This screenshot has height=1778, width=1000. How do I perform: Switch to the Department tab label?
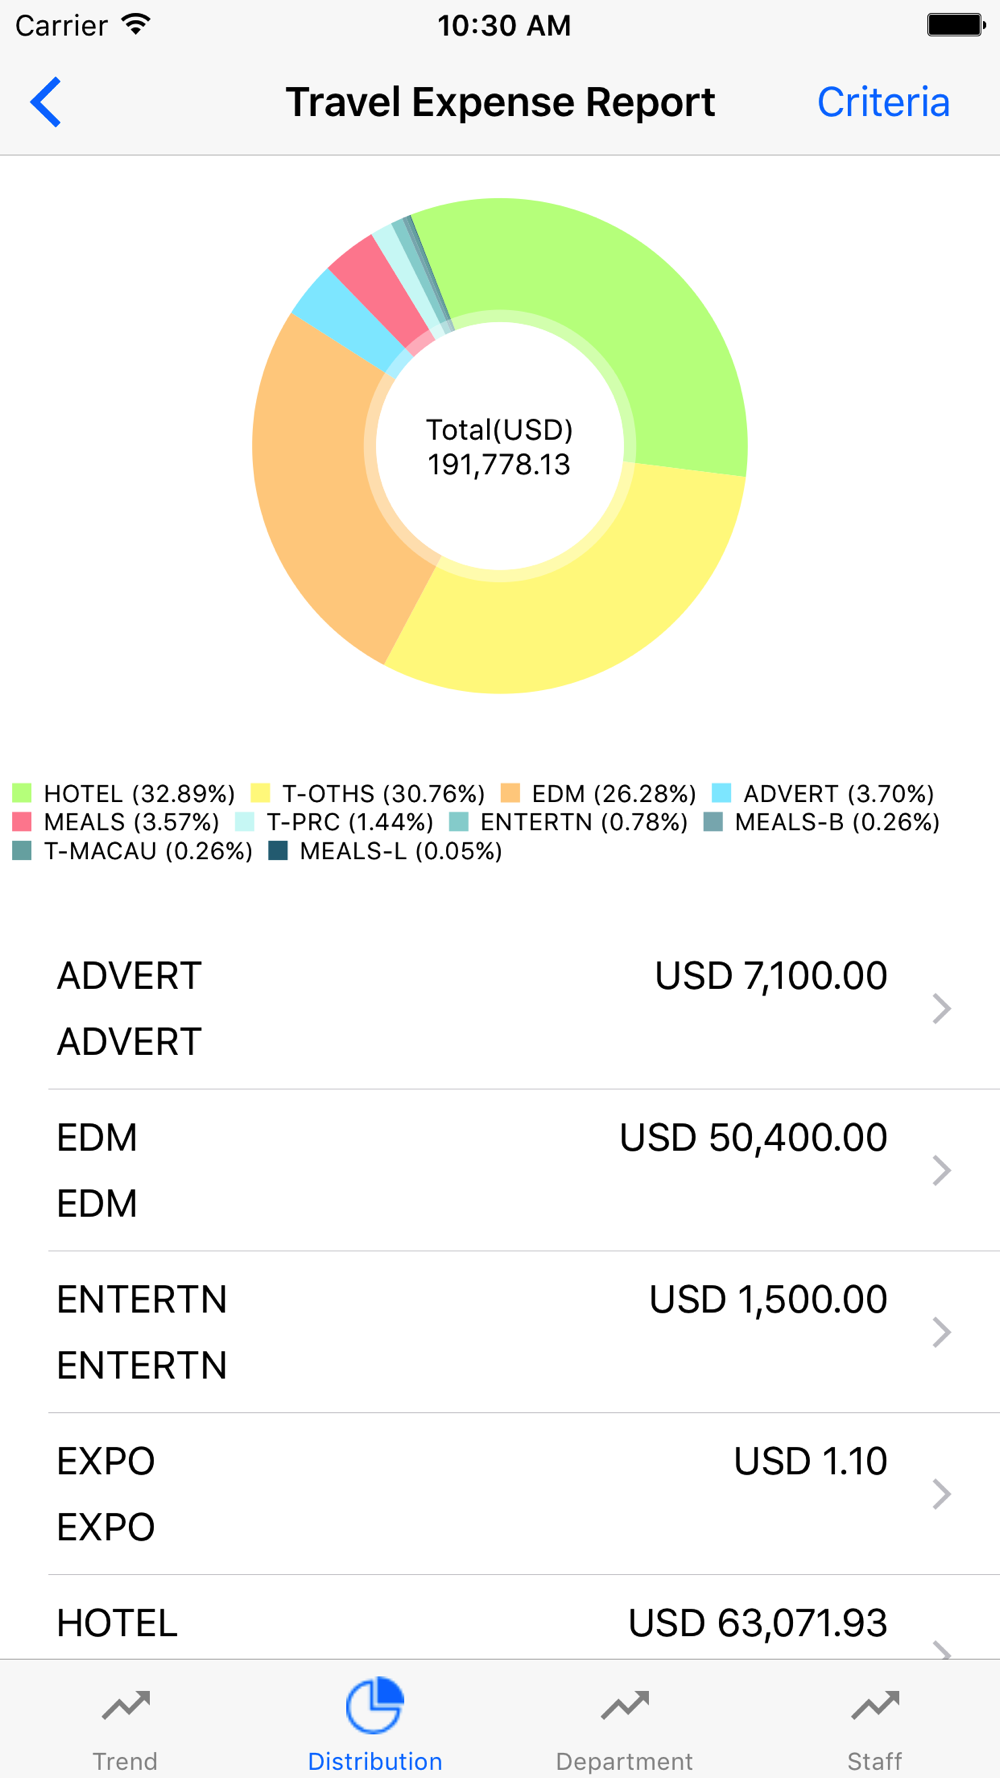click(625, 1761)
